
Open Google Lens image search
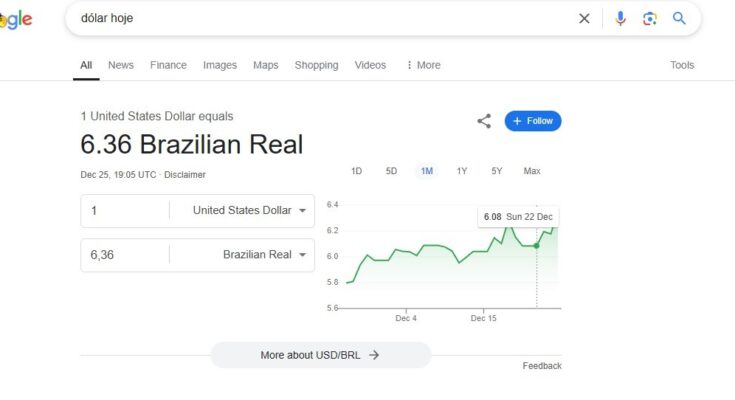click(x=650, y=18)
